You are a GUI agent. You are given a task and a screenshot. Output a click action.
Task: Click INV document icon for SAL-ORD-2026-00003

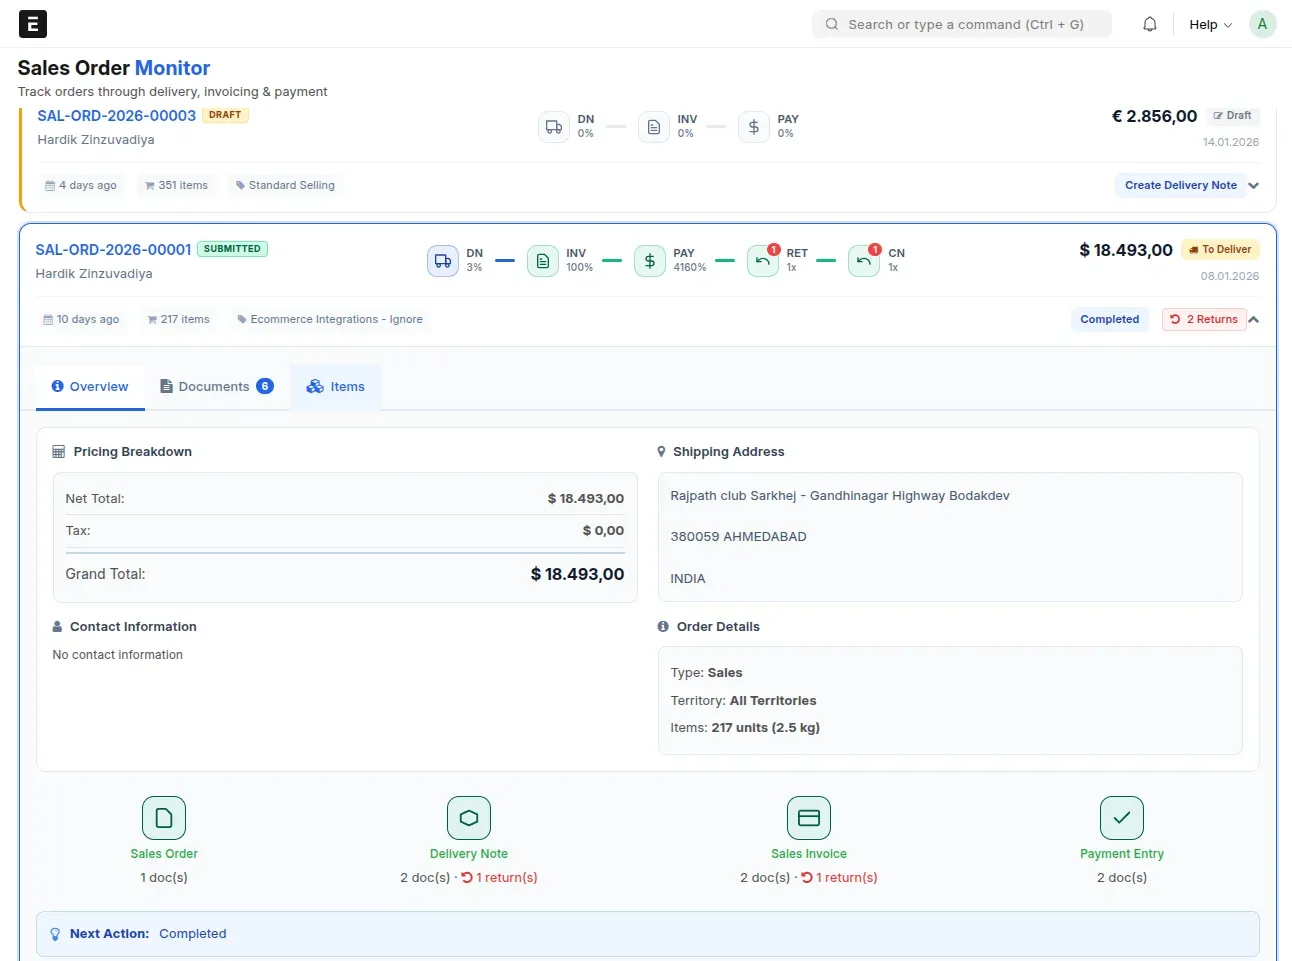(x=654, y=127)
